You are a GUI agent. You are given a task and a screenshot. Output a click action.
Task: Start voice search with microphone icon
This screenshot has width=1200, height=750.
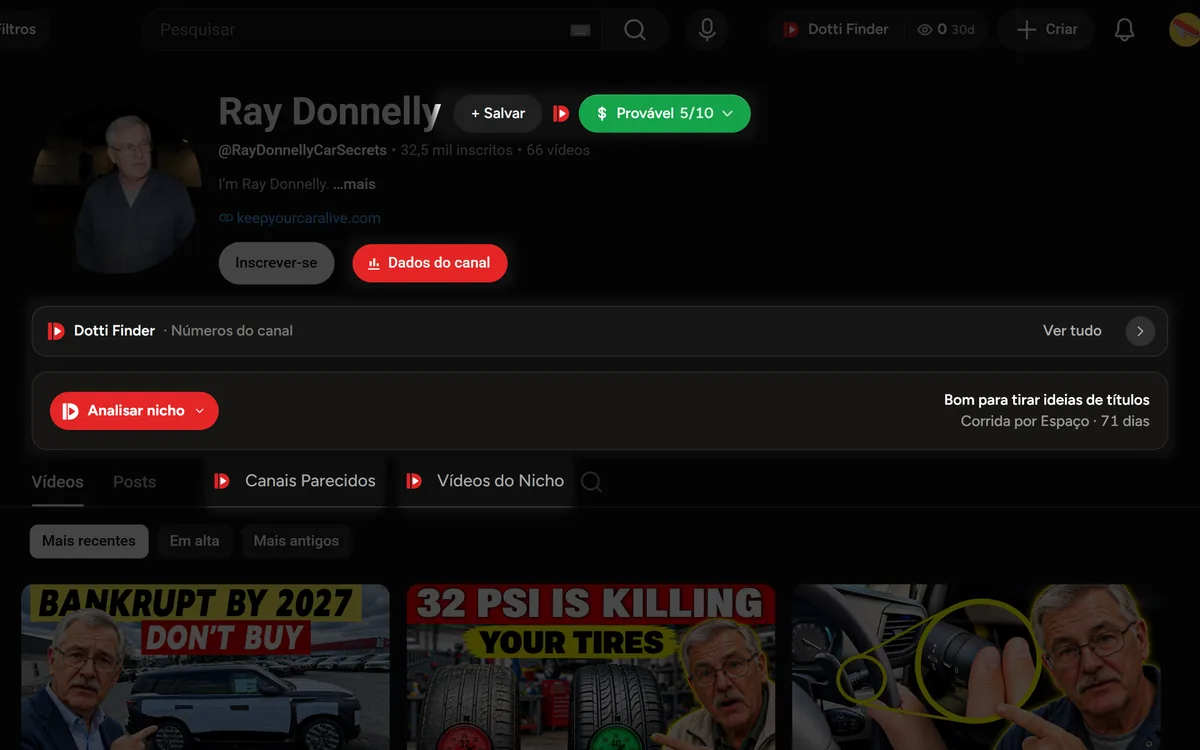[707, 30]
